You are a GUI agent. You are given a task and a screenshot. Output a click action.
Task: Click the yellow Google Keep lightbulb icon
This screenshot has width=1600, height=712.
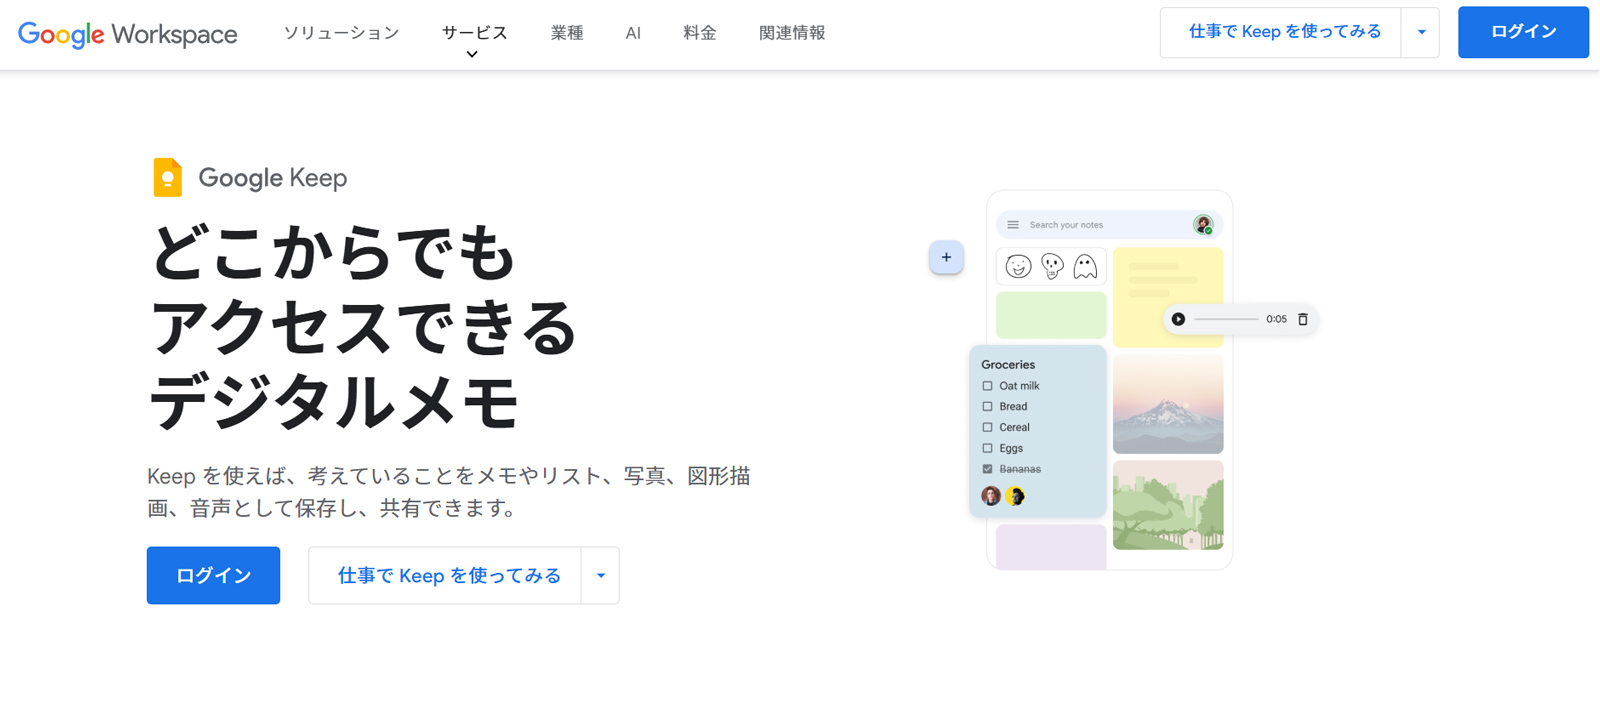coord(167,178)
